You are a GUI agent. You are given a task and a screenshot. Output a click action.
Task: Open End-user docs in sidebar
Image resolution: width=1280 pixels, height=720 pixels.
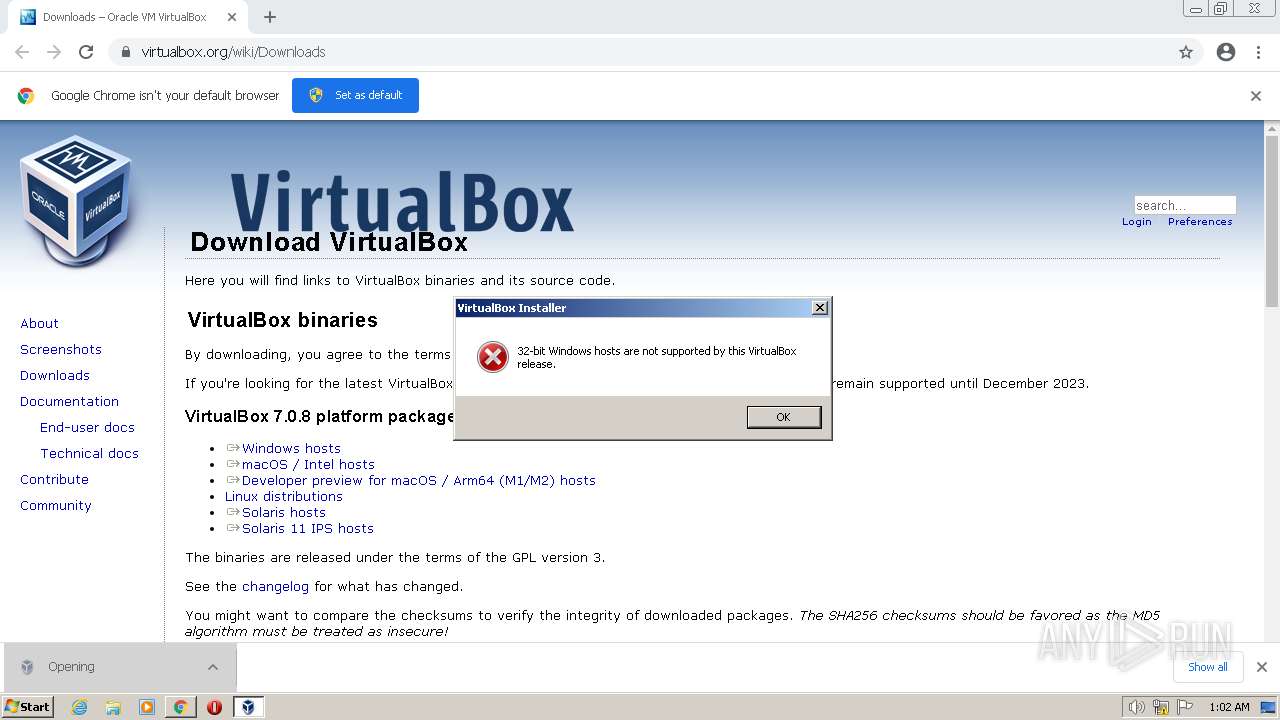(87, 427)
